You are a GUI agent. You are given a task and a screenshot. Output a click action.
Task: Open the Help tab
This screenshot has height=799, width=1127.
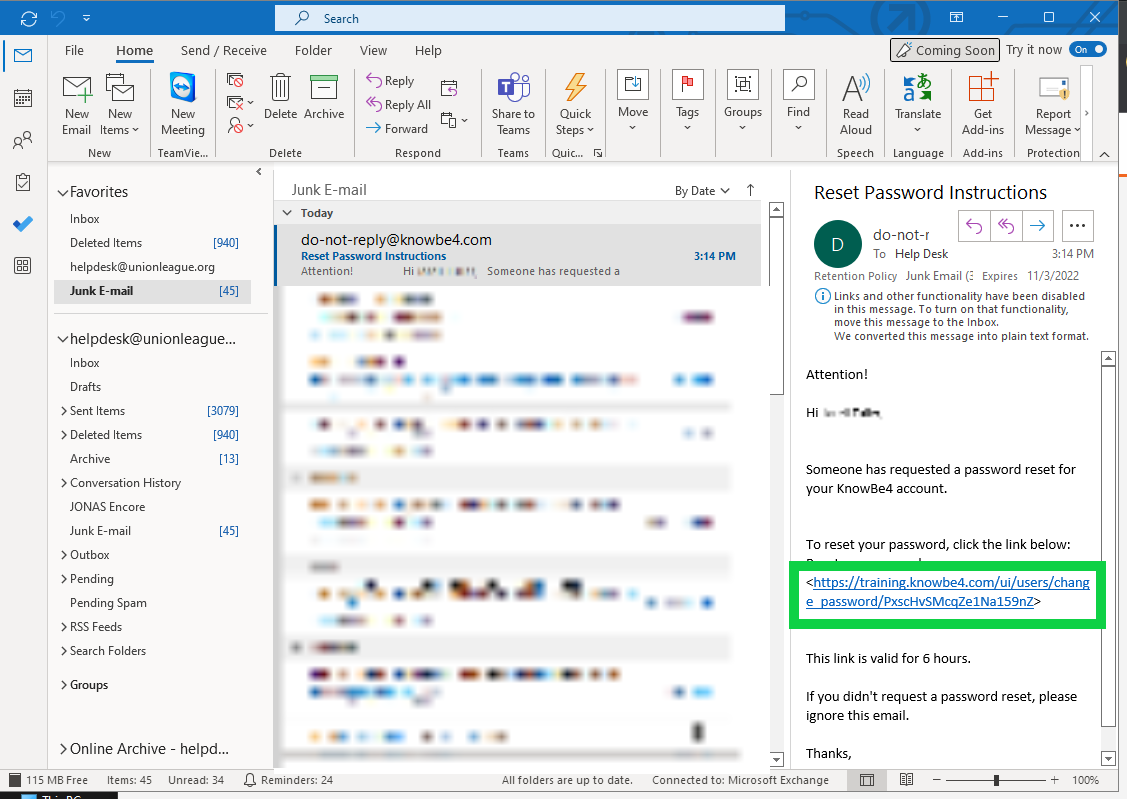pos(428,50)
